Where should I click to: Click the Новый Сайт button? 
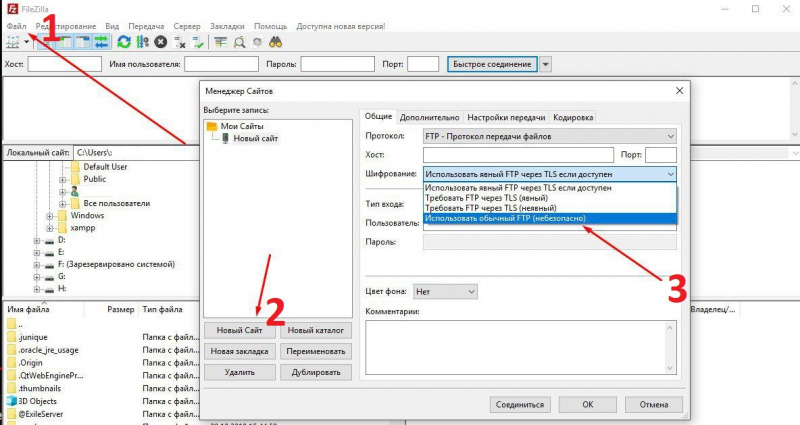(239, 330)
